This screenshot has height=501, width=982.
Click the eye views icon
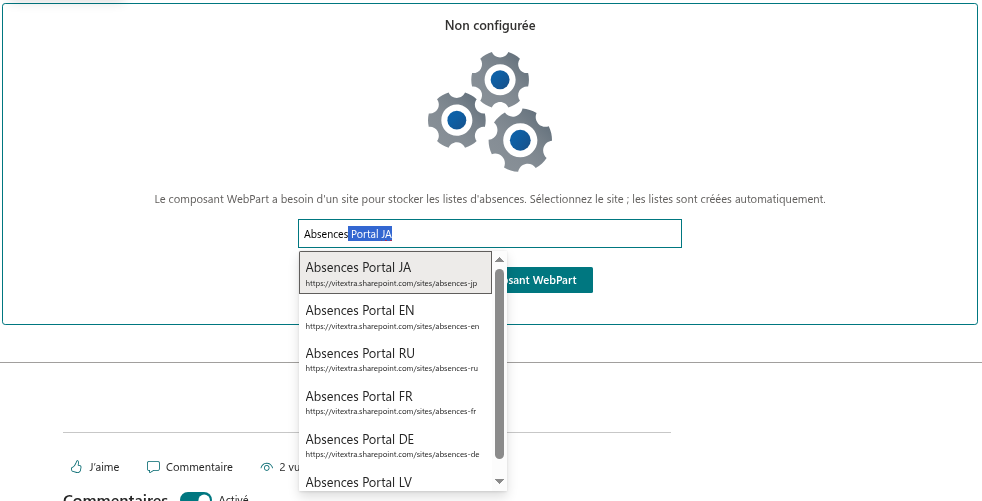click(267, 467)
